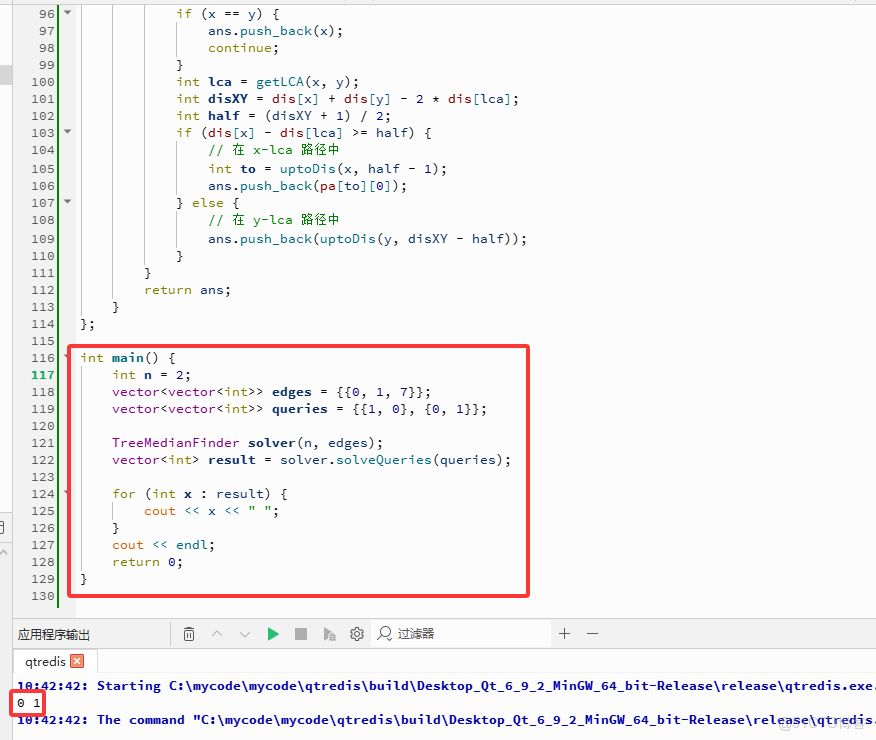Focus the 过滤器 filter field
The width and height of the screenshot is (876, 740).
tap(461, 634)
